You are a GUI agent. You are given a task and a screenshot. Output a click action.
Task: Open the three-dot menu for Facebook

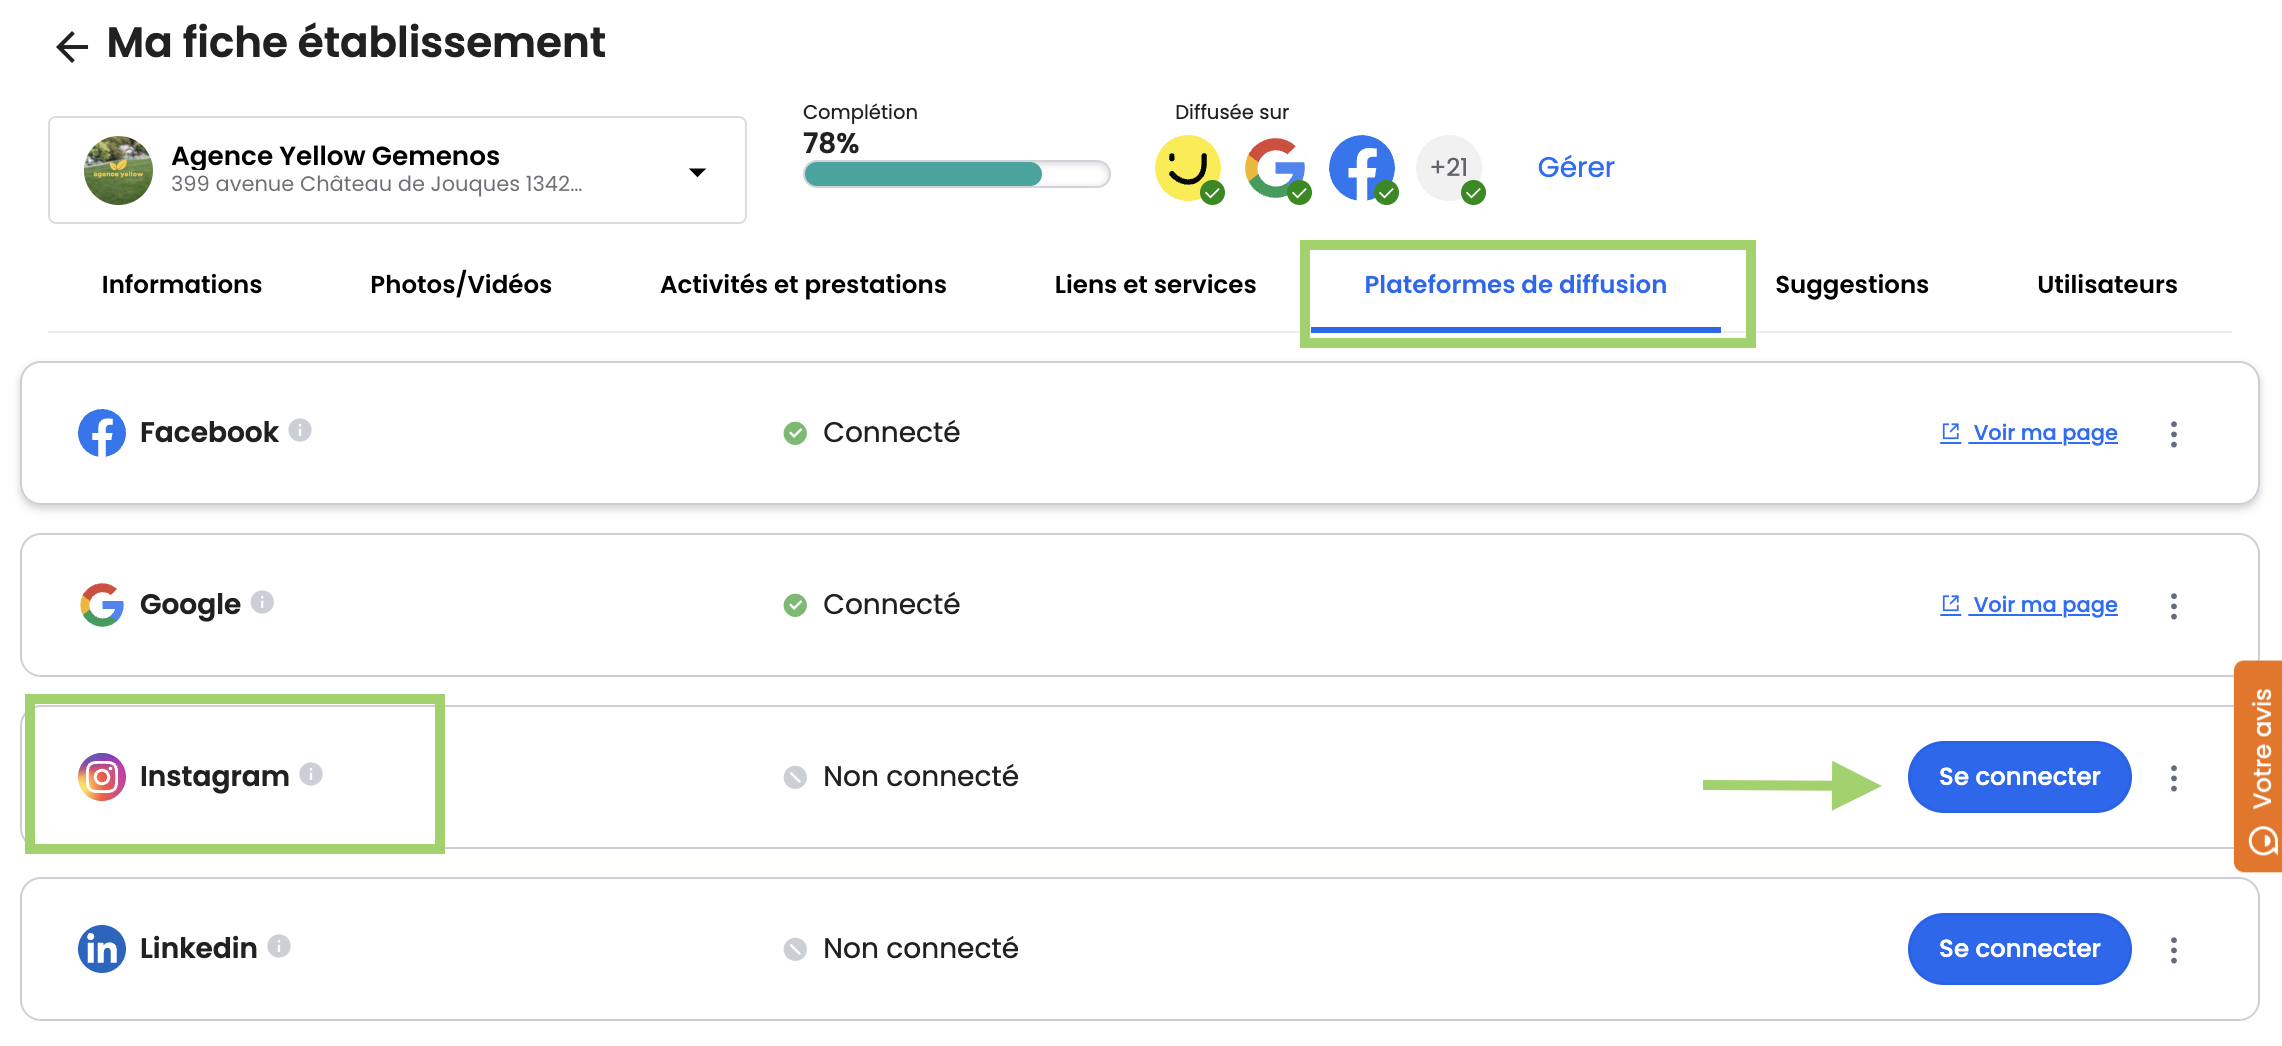pyautogui.click(x=2173, y=434)
